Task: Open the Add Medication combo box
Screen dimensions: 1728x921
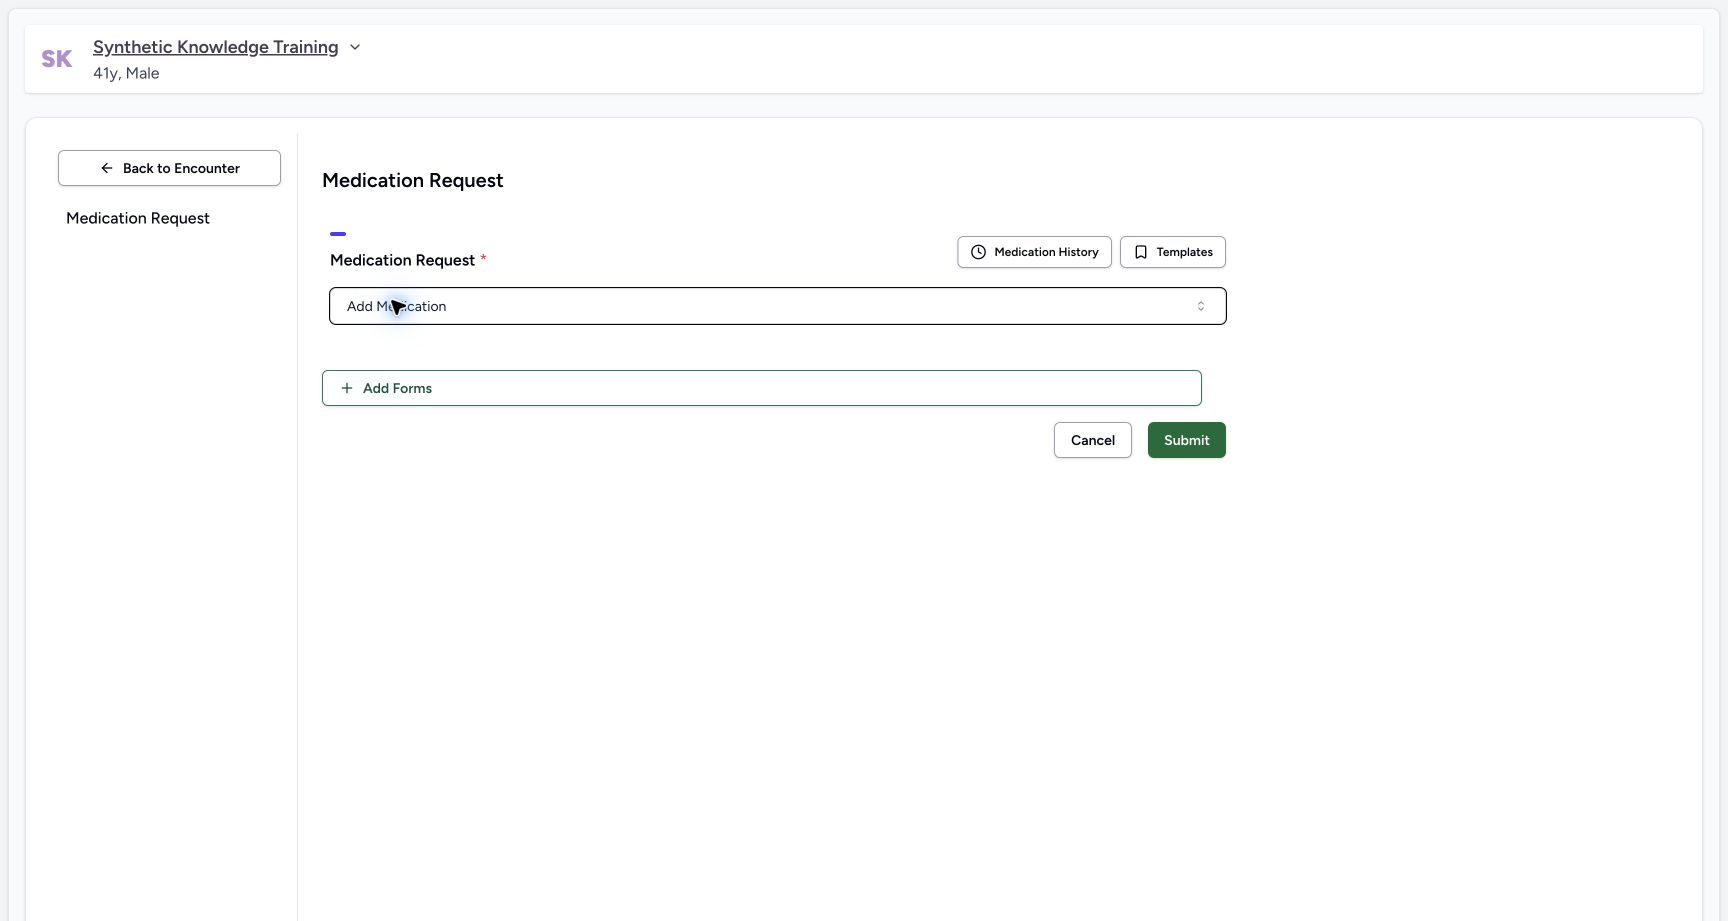Action: click(777, 306)
